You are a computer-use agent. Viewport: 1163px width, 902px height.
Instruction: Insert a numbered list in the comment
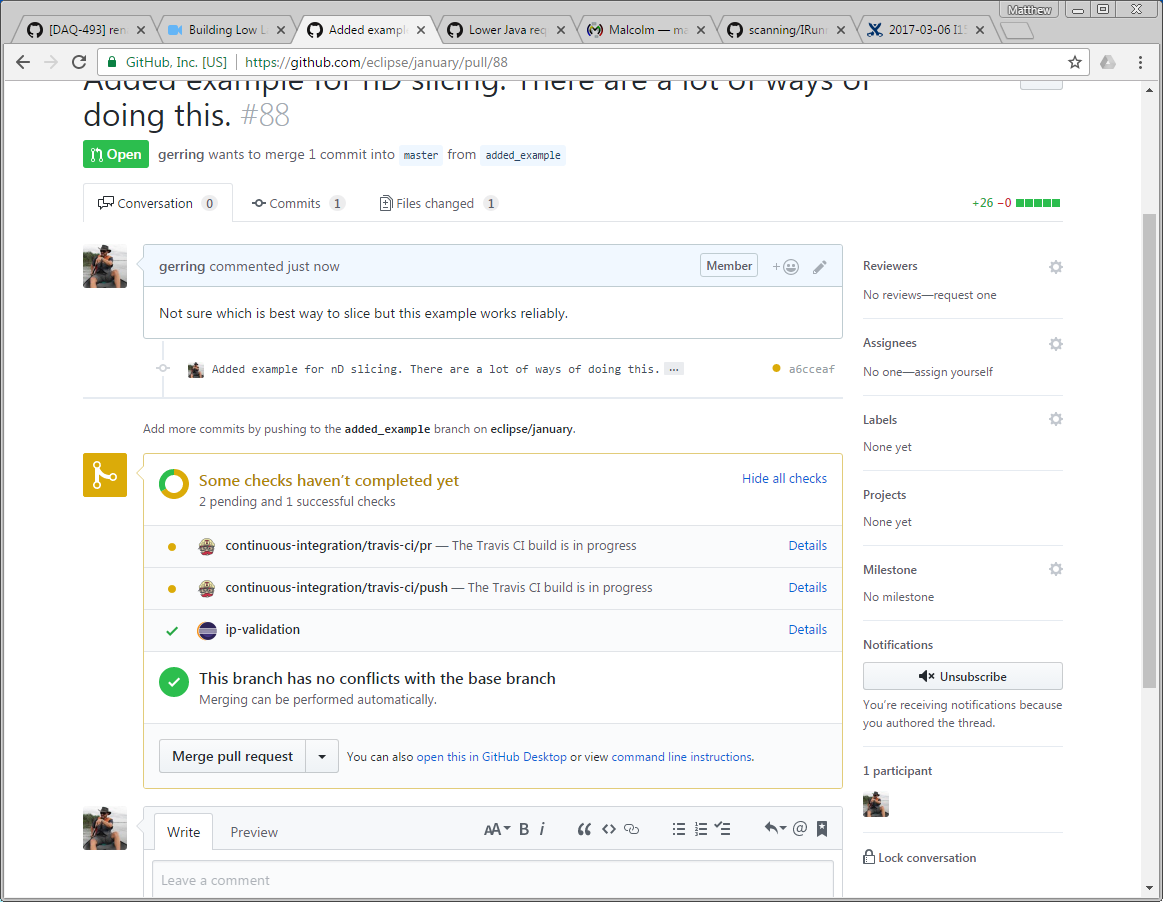(x=701, y=829)
